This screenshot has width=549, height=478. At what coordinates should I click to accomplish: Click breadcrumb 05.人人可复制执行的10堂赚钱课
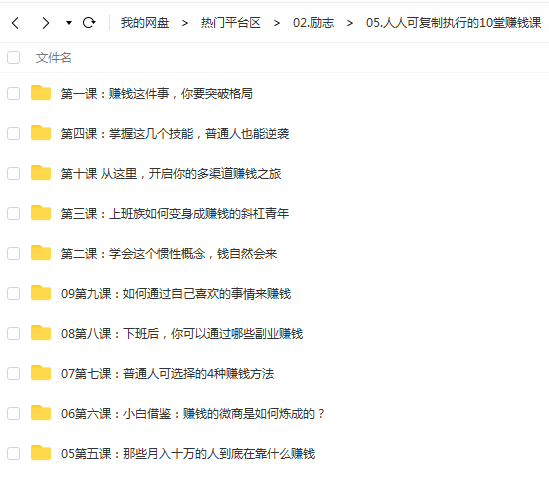[454, 23]
